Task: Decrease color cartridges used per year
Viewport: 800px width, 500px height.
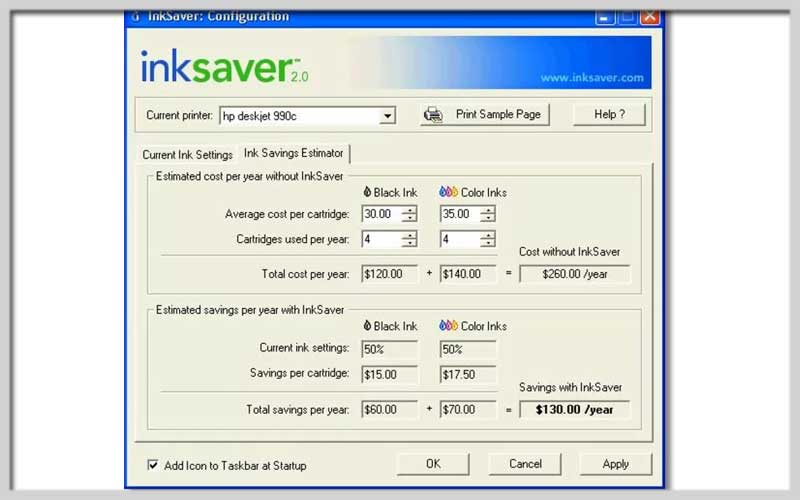Action: [488, 243]
